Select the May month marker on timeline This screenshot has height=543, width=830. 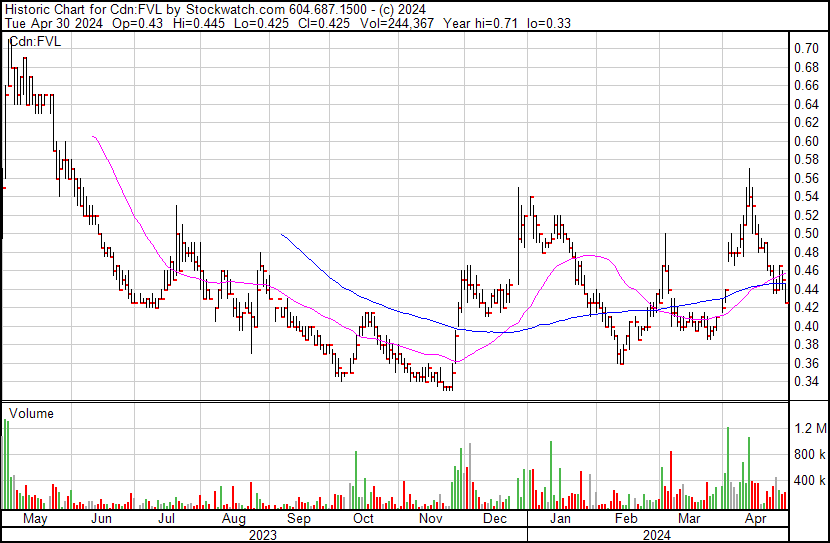point(34,520)
